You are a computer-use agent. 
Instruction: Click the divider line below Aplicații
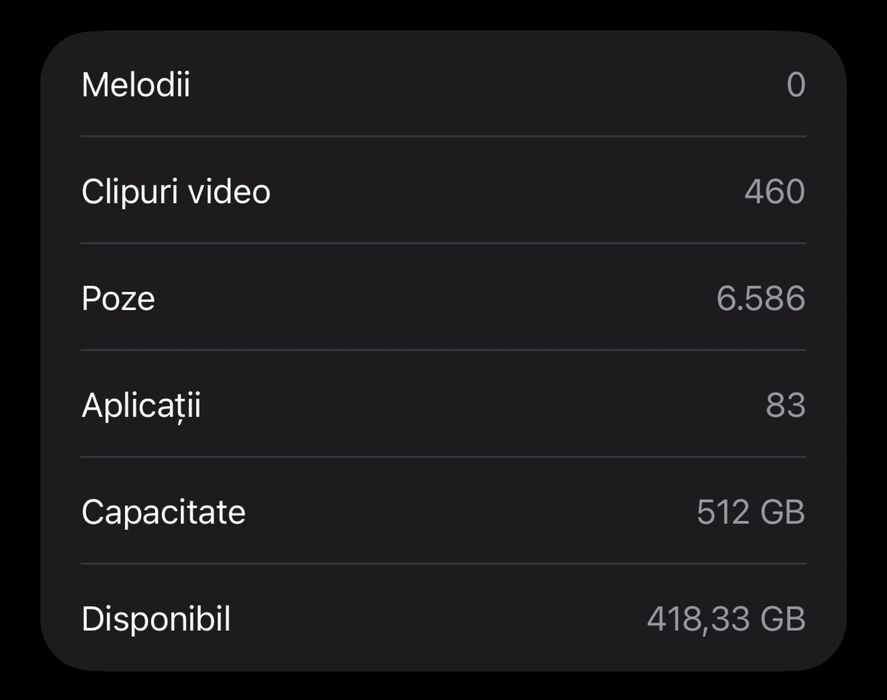[443, 457]
